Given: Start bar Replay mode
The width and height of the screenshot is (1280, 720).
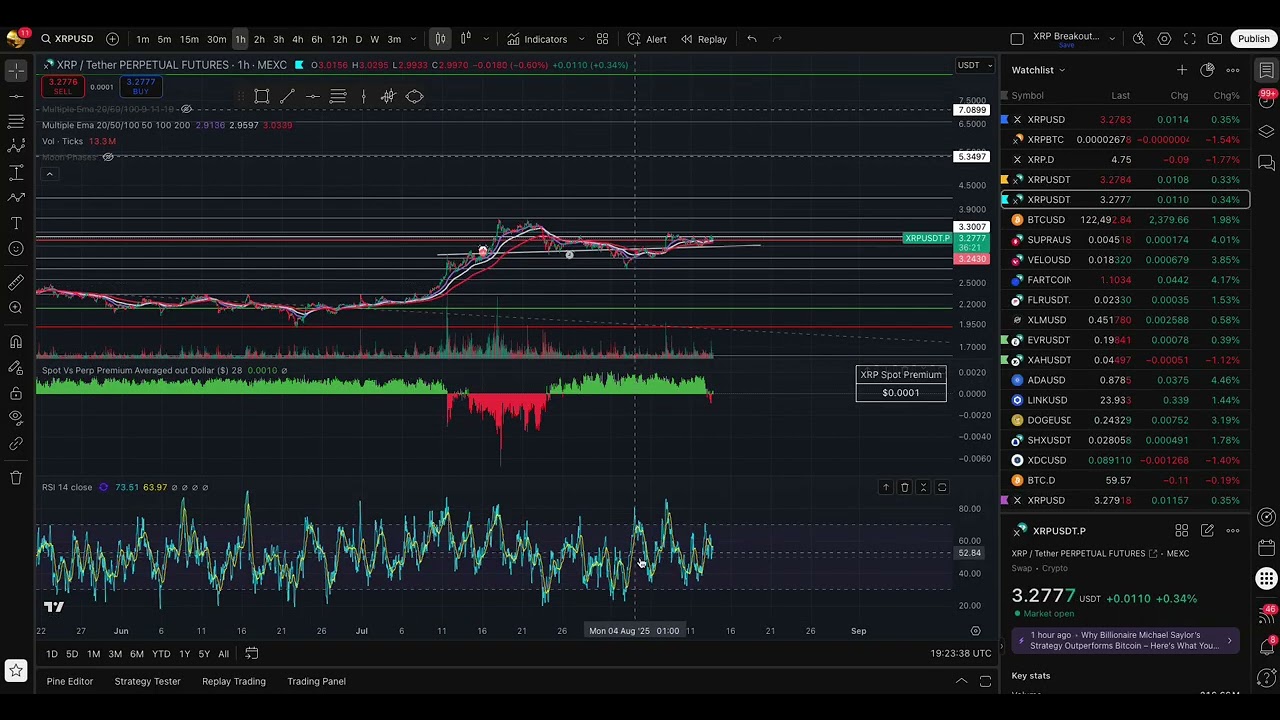Looking at the screenshot, I should (x=704, y=39).
